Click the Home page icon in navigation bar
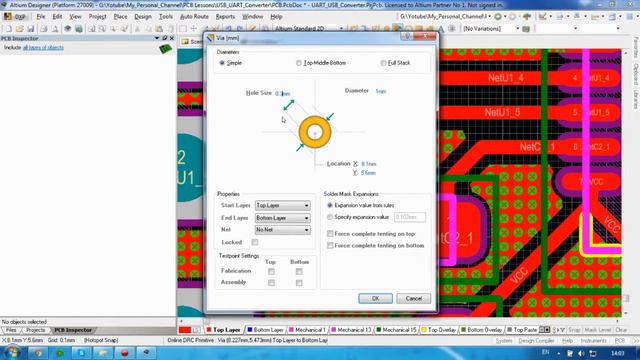Image resolution: width=640 pixels, height=360 pixels. coord(527,17)
